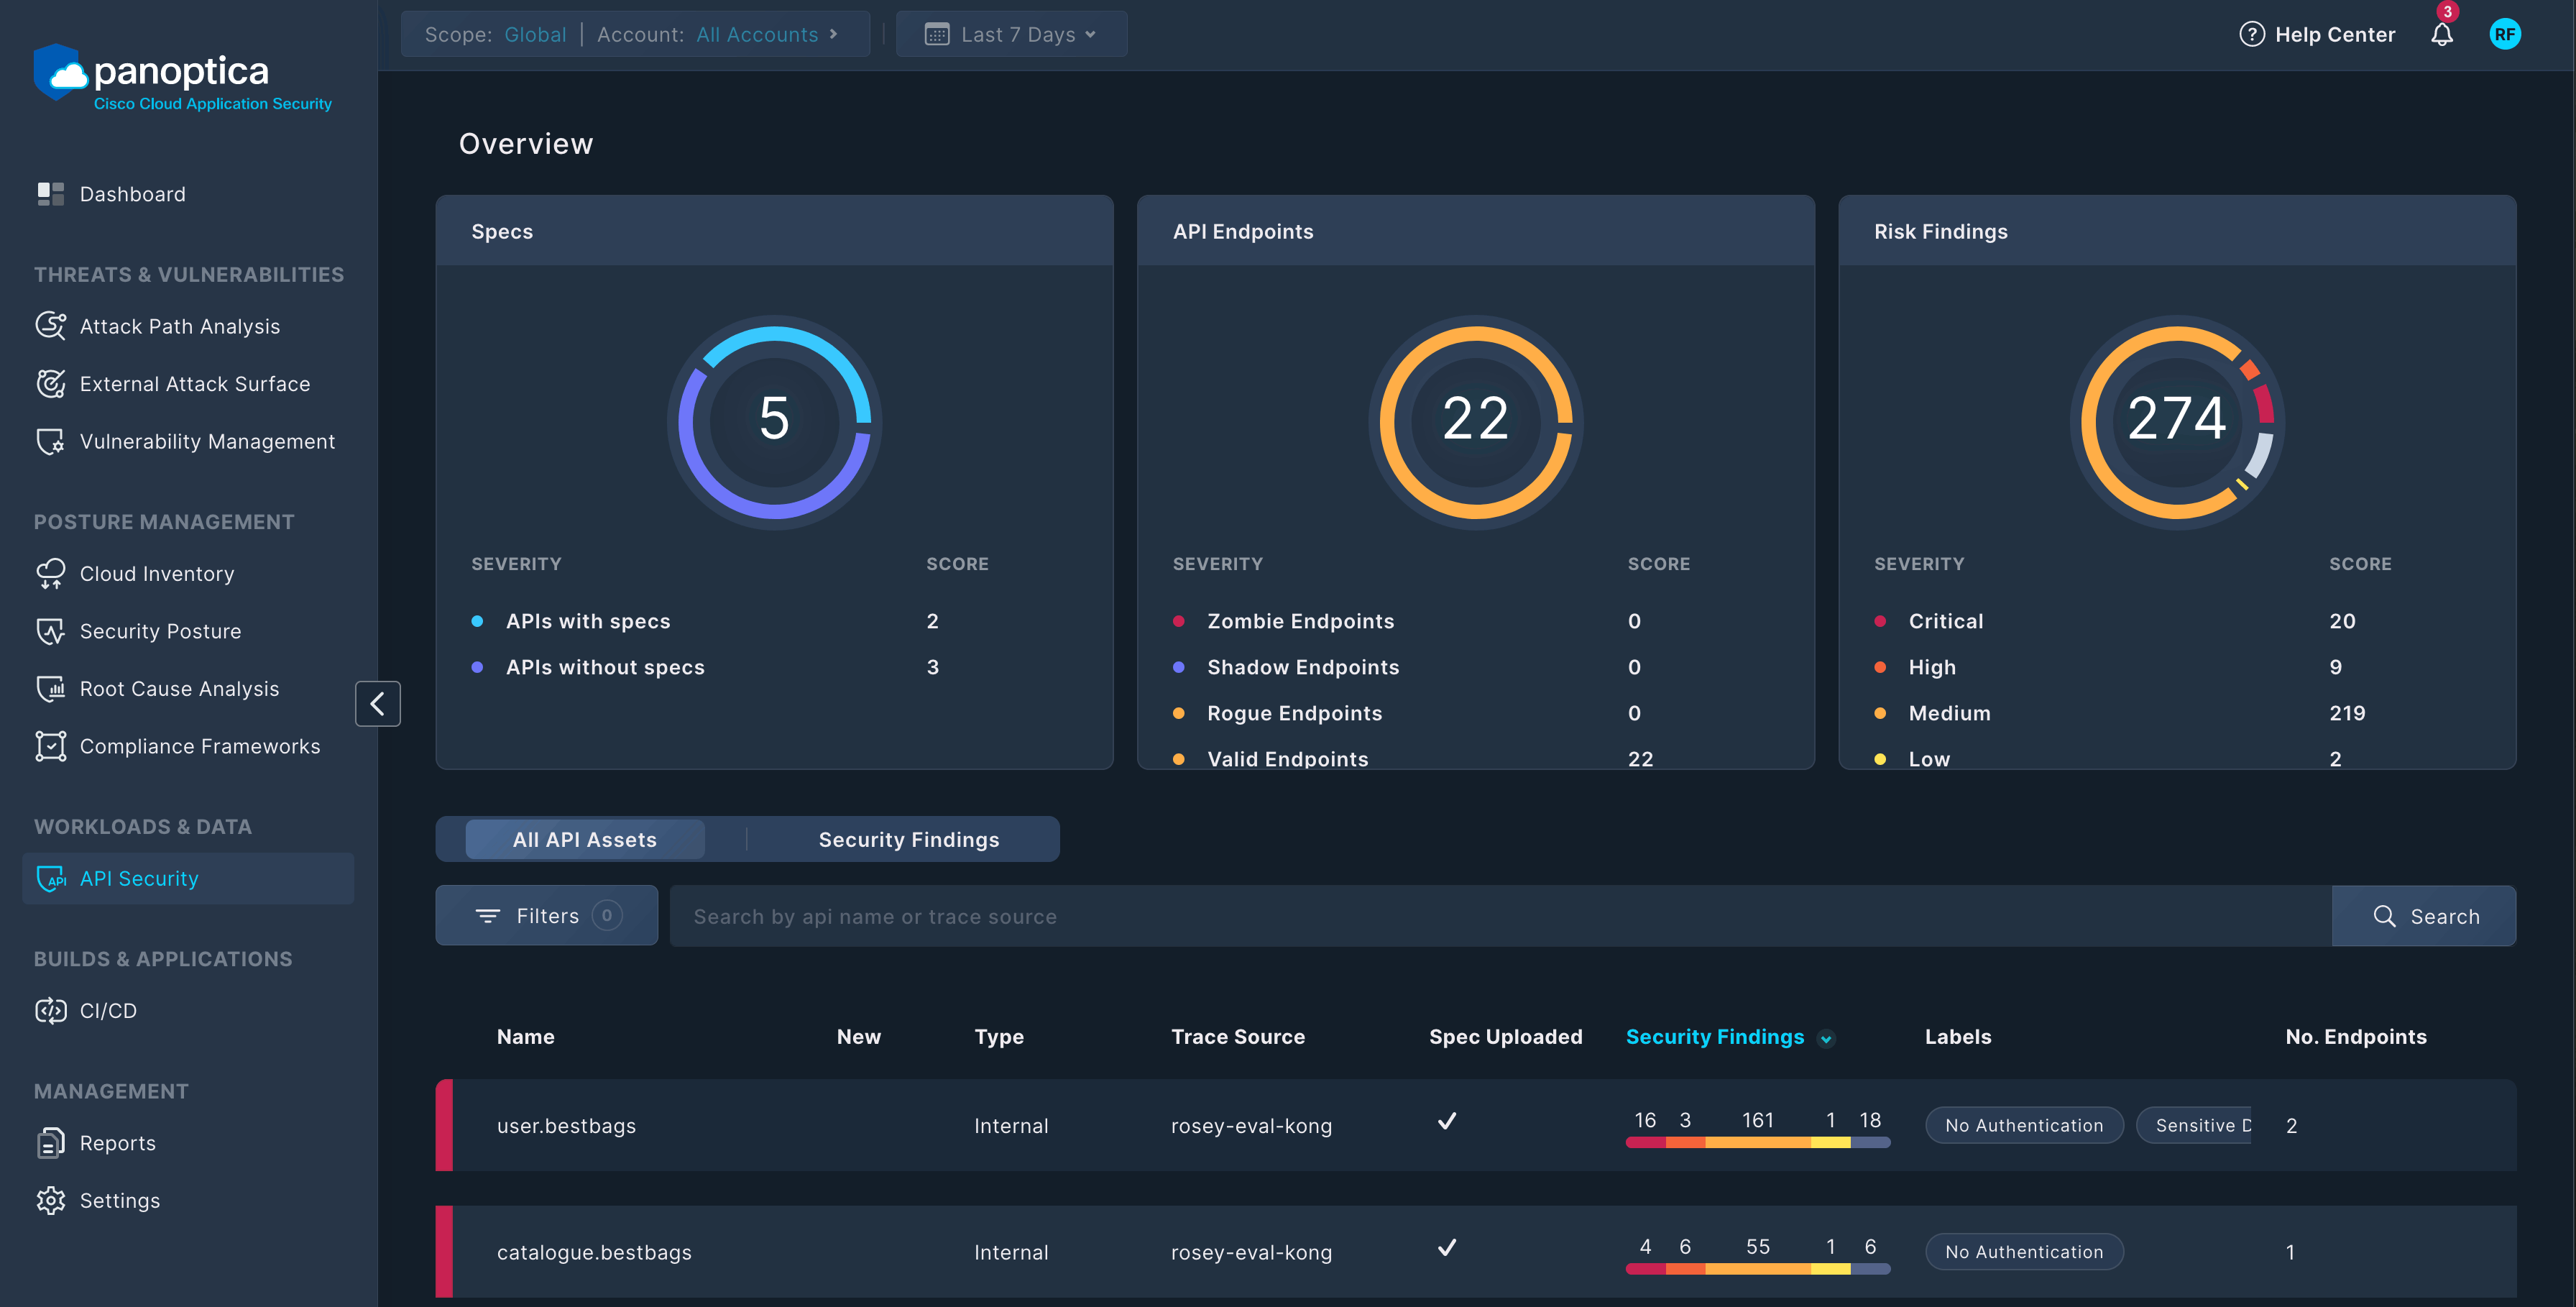This screenshot has height=1307, width=2576.
Task: Open External Attack Surface
Action: 194,383
